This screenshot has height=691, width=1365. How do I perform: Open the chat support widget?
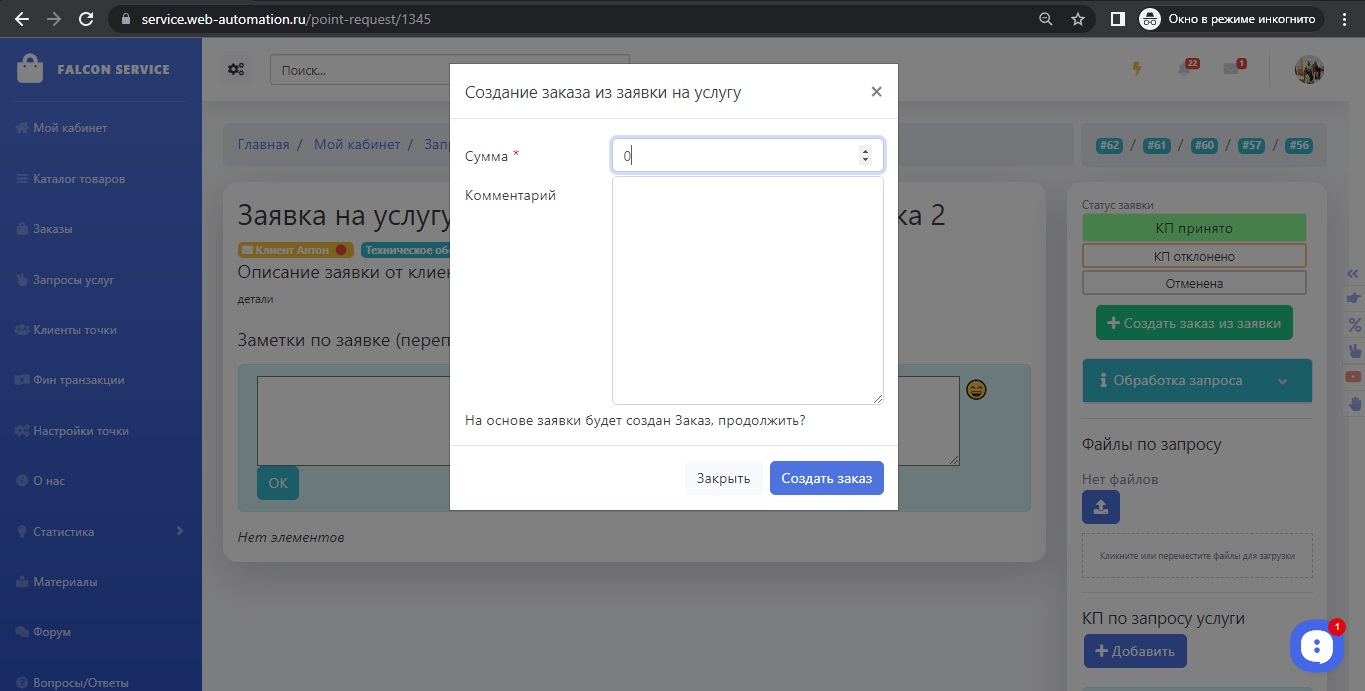1316,647
